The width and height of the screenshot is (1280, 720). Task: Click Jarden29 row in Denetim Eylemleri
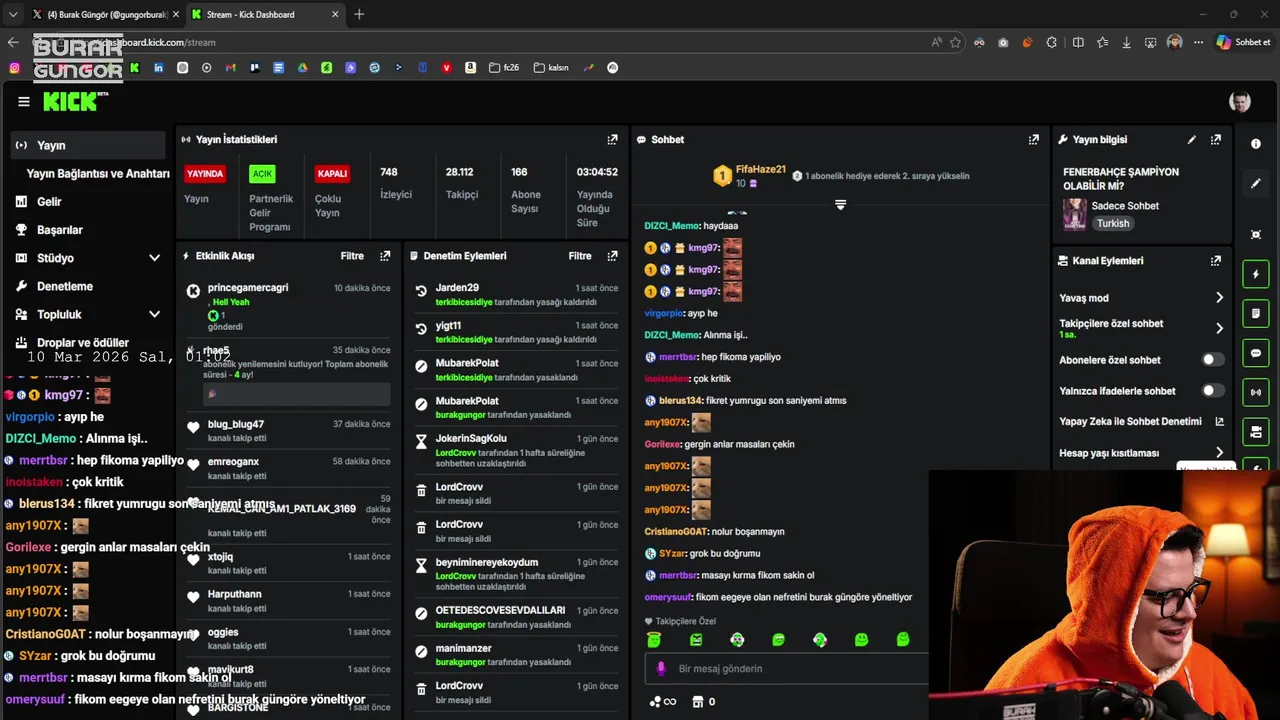tap(517, 294)
